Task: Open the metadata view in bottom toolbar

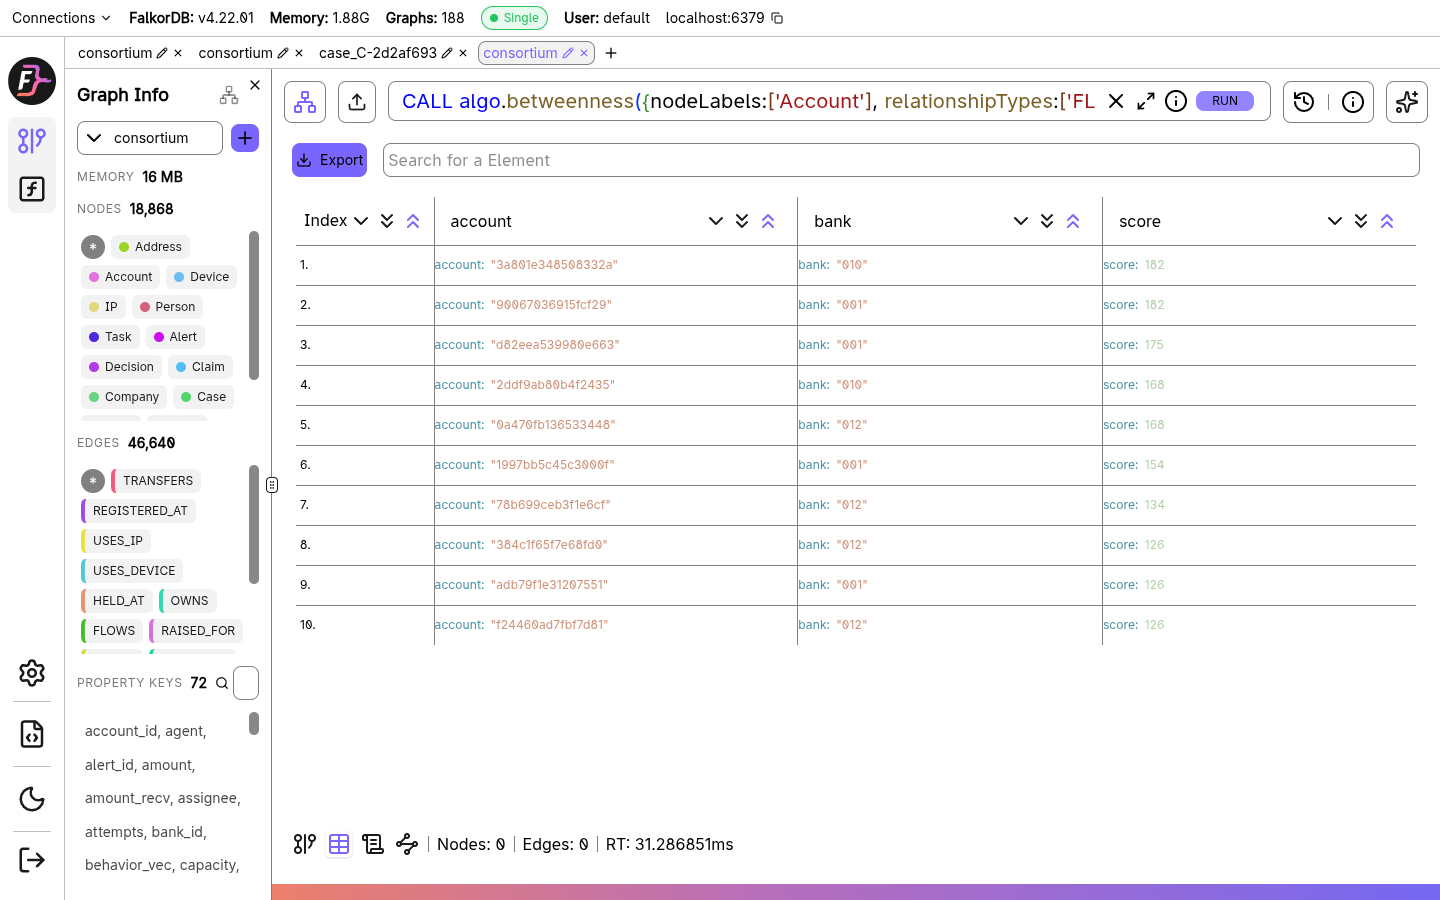Action: 373,844
